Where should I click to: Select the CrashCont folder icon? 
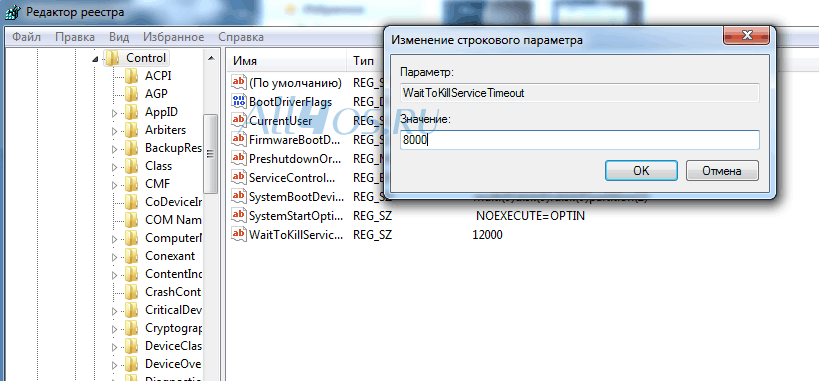pyautogui.click(x=131, y=292)
